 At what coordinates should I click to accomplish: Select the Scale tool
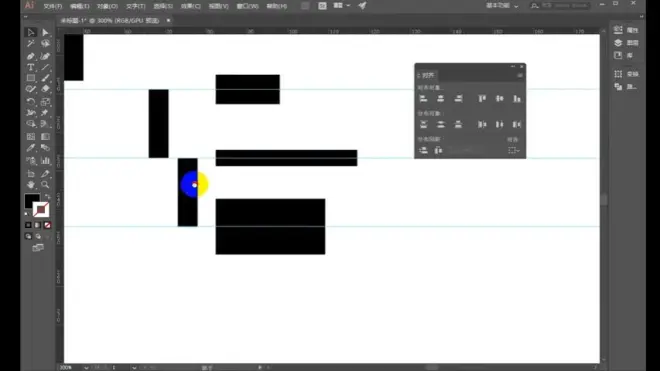pos(45,101)
